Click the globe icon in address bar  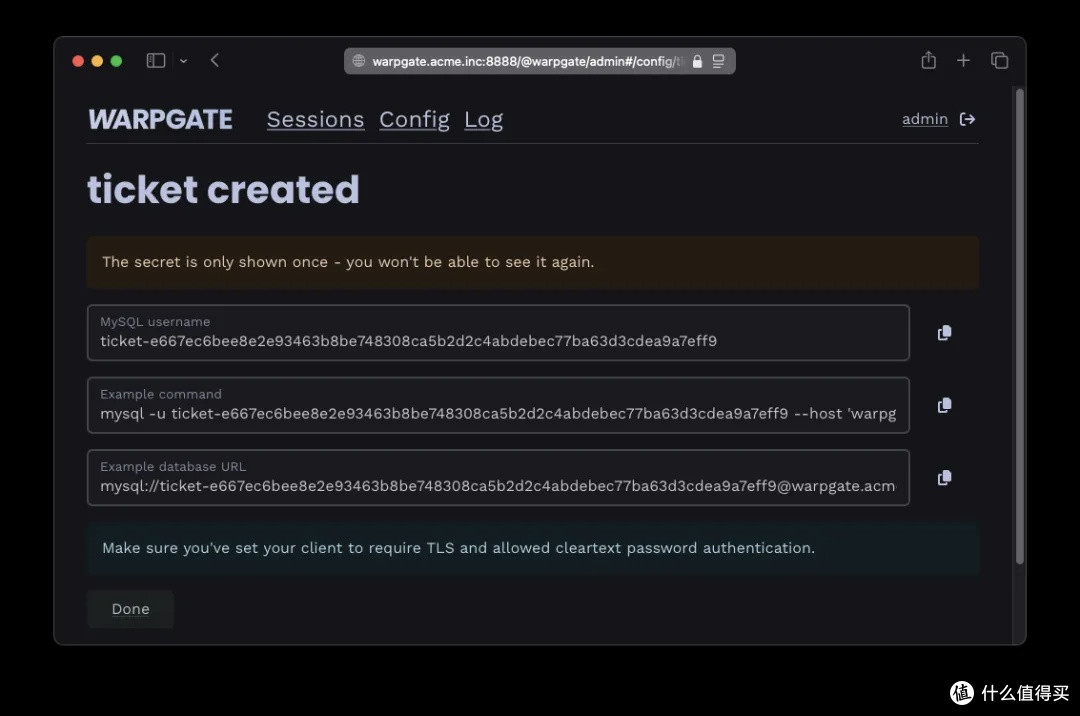(x=359, y=61)
